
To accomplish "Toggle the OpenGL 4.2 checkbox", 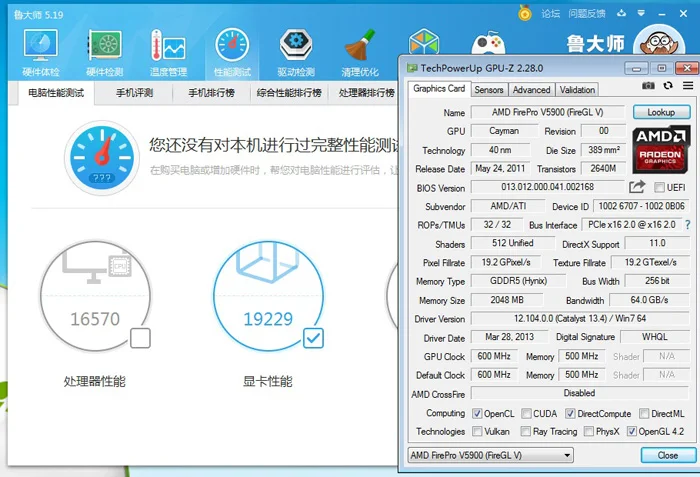I will pyautogui.click(x=631, y=431).
